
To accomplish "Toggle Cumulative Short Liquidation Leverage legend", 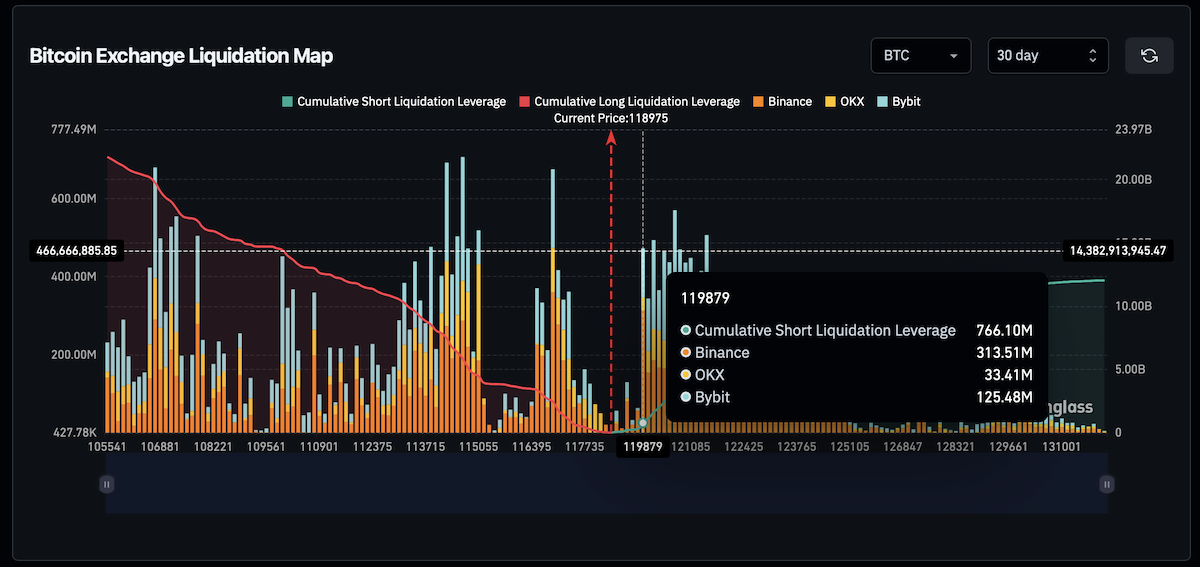I will pos(394,102).
